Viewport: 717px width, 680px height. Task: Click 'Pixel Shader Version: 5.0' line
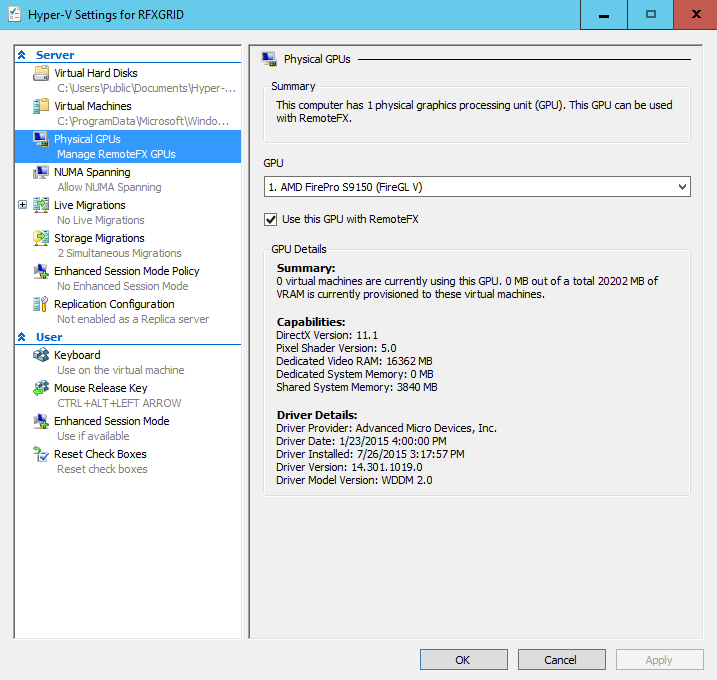click(x=336, y=348)
